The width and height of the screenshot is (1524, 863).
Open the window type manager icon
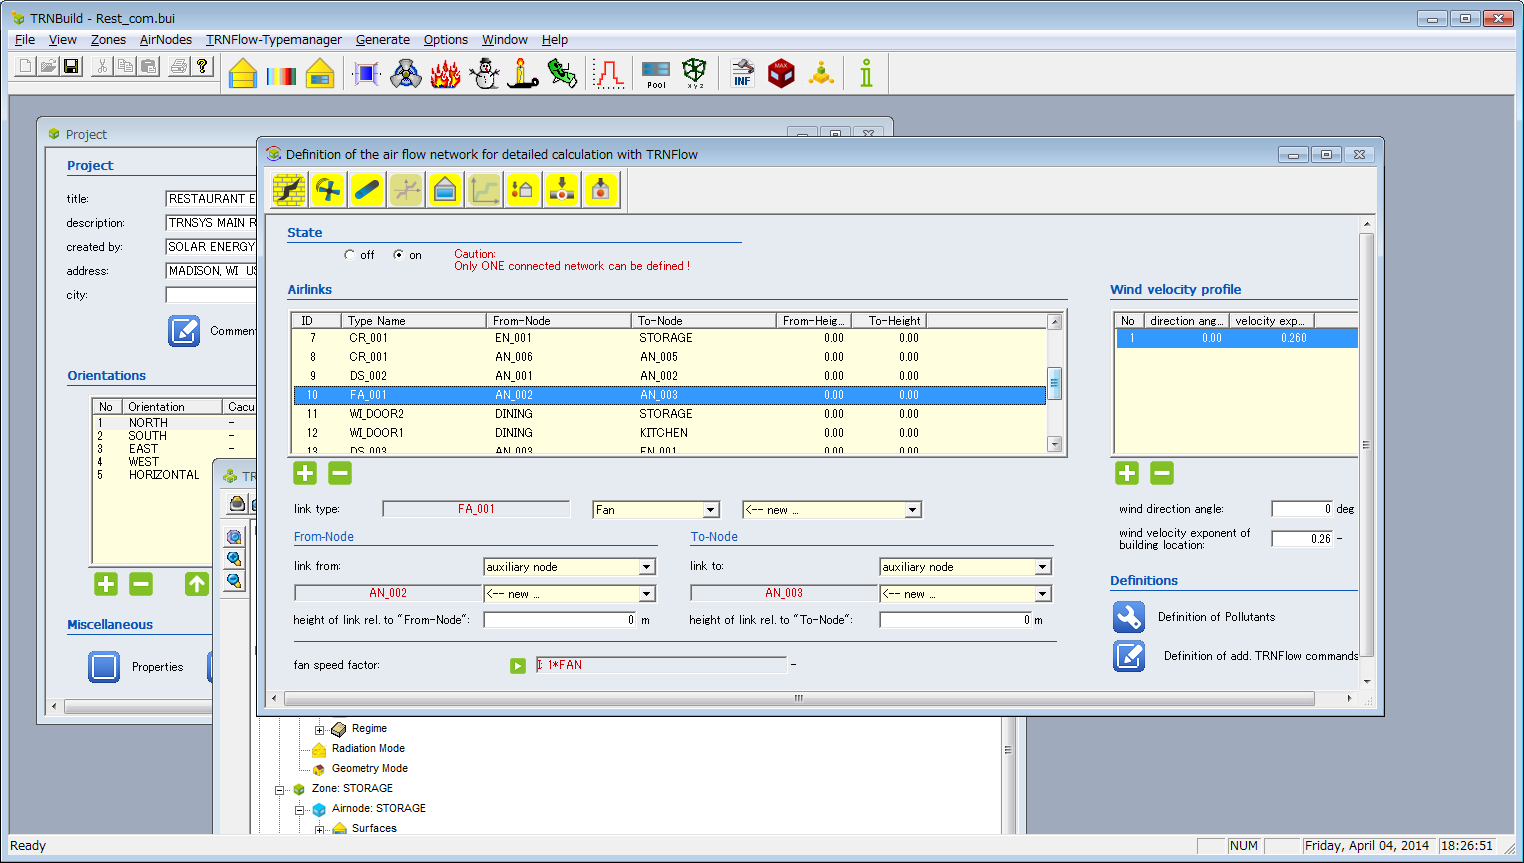click(320, 73)
